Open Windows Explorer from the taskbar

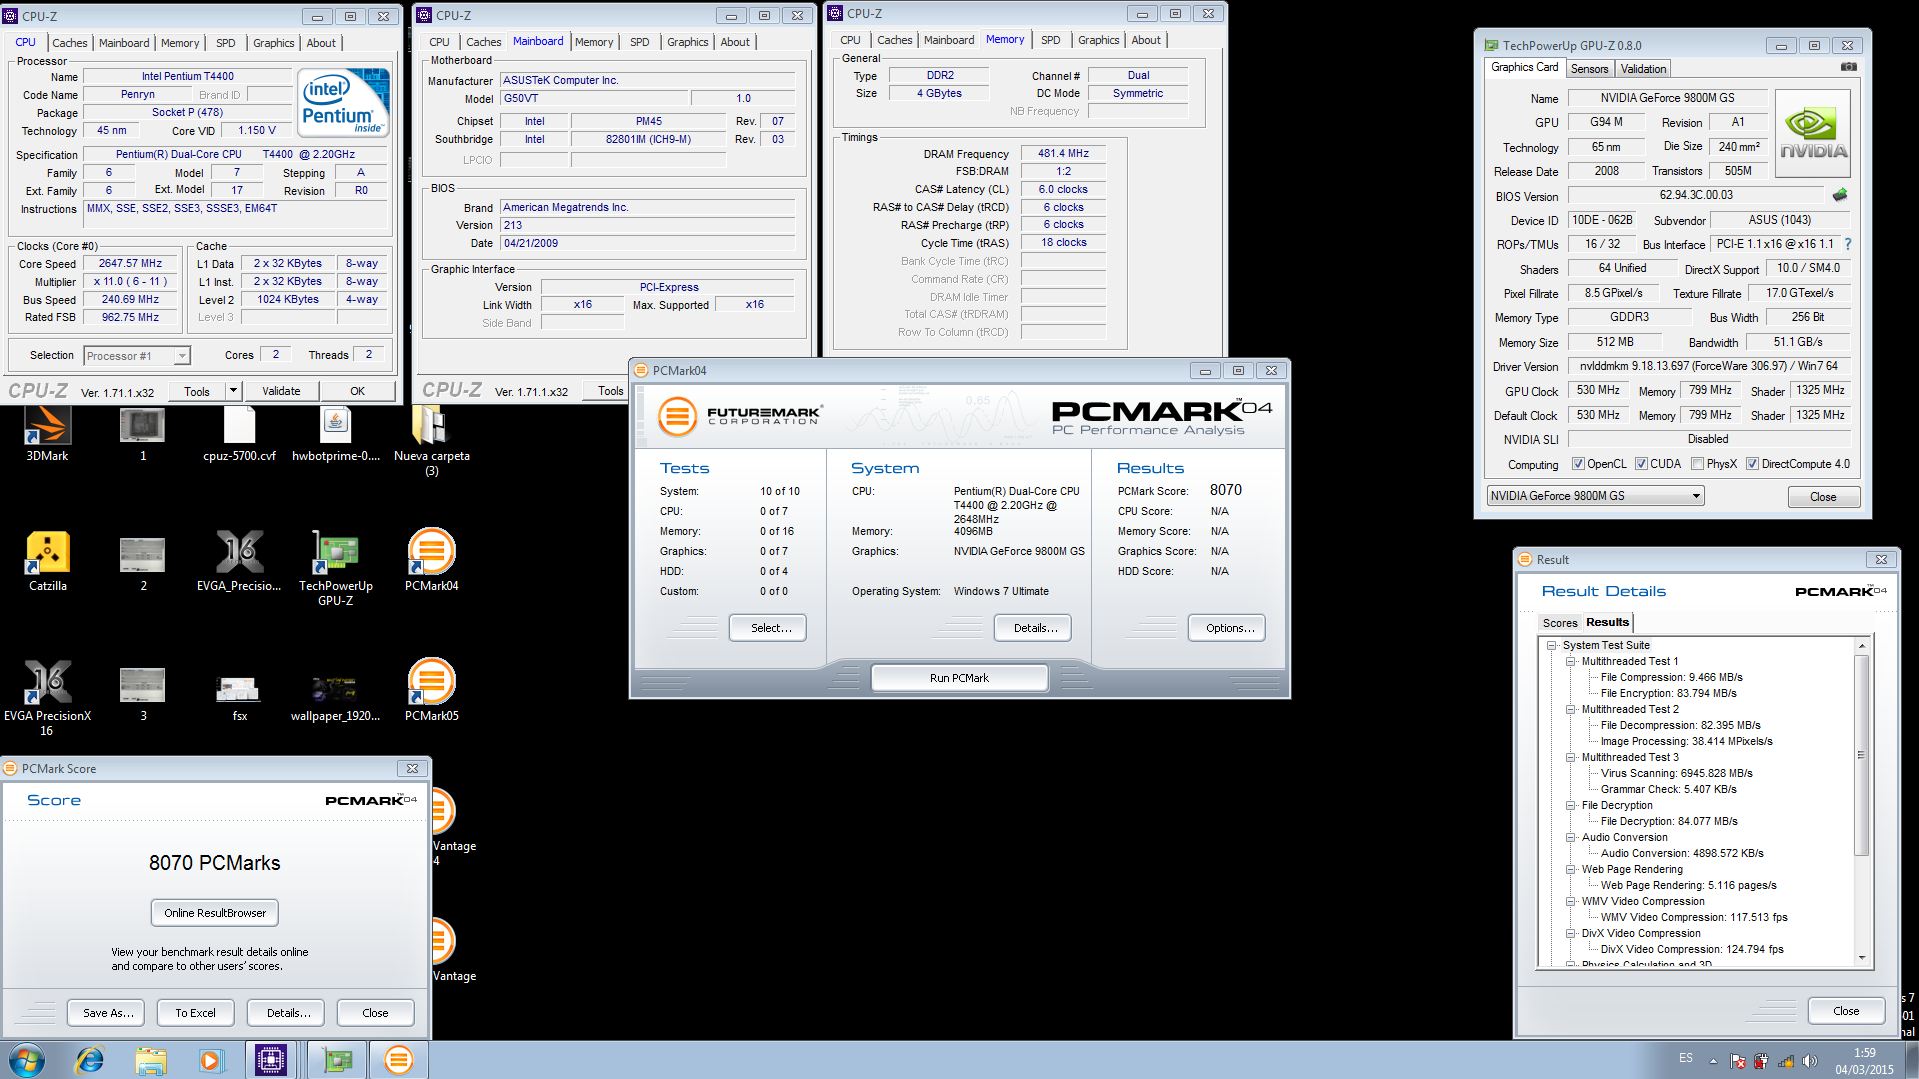tap(150, 1060)
